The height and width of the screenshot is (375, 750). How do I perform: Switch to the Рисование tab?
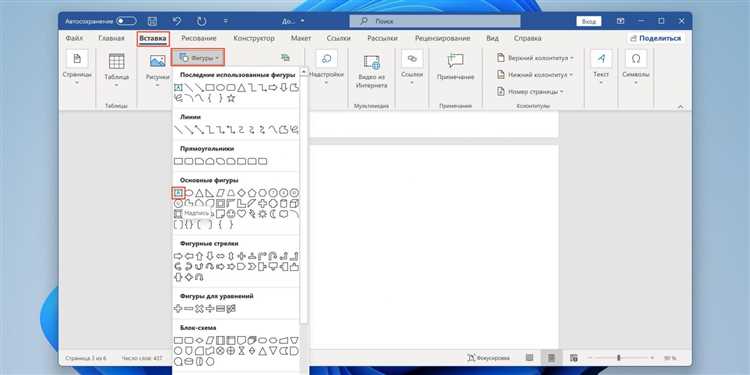[199, 38]
